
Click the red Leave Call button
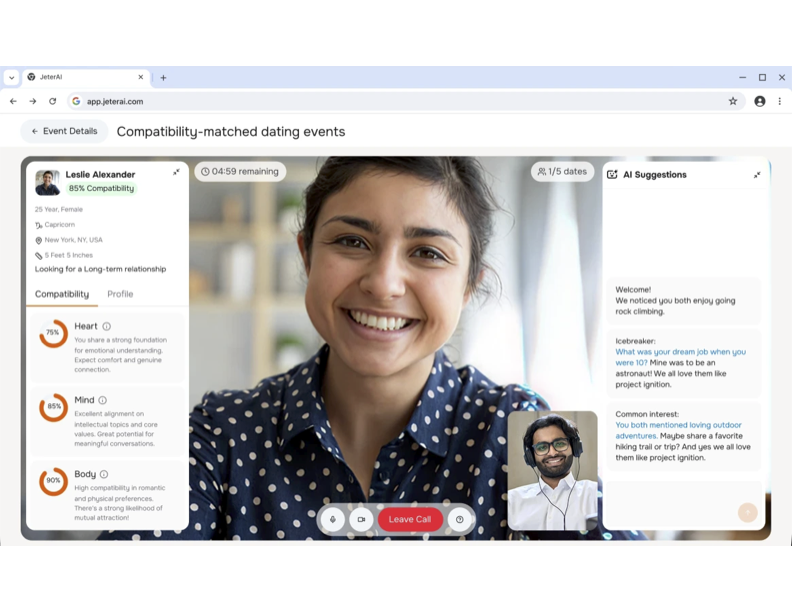410,519
